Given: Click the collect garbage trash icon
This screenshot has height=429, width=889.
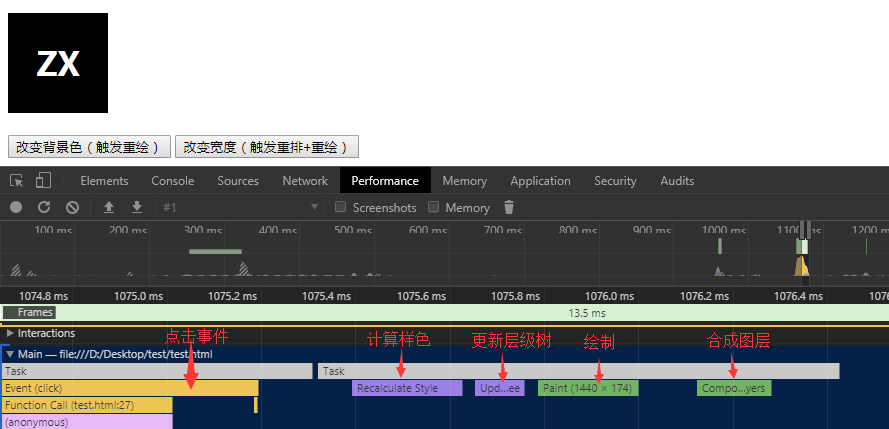Looking at the screenshot, I should click(509, 207).
